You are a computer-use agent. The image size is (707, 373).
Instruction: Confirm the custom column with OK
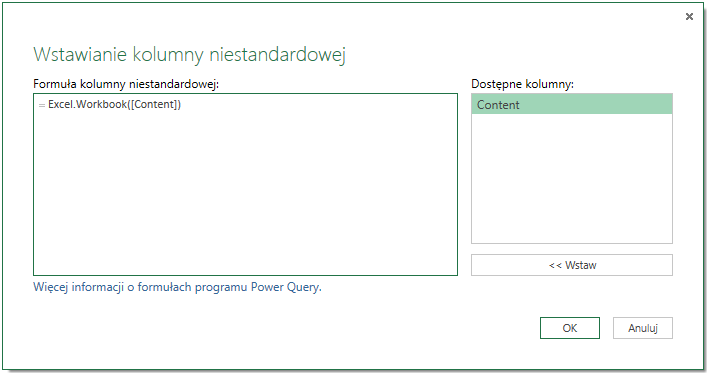pyautogui.click(x=569, y=328)
